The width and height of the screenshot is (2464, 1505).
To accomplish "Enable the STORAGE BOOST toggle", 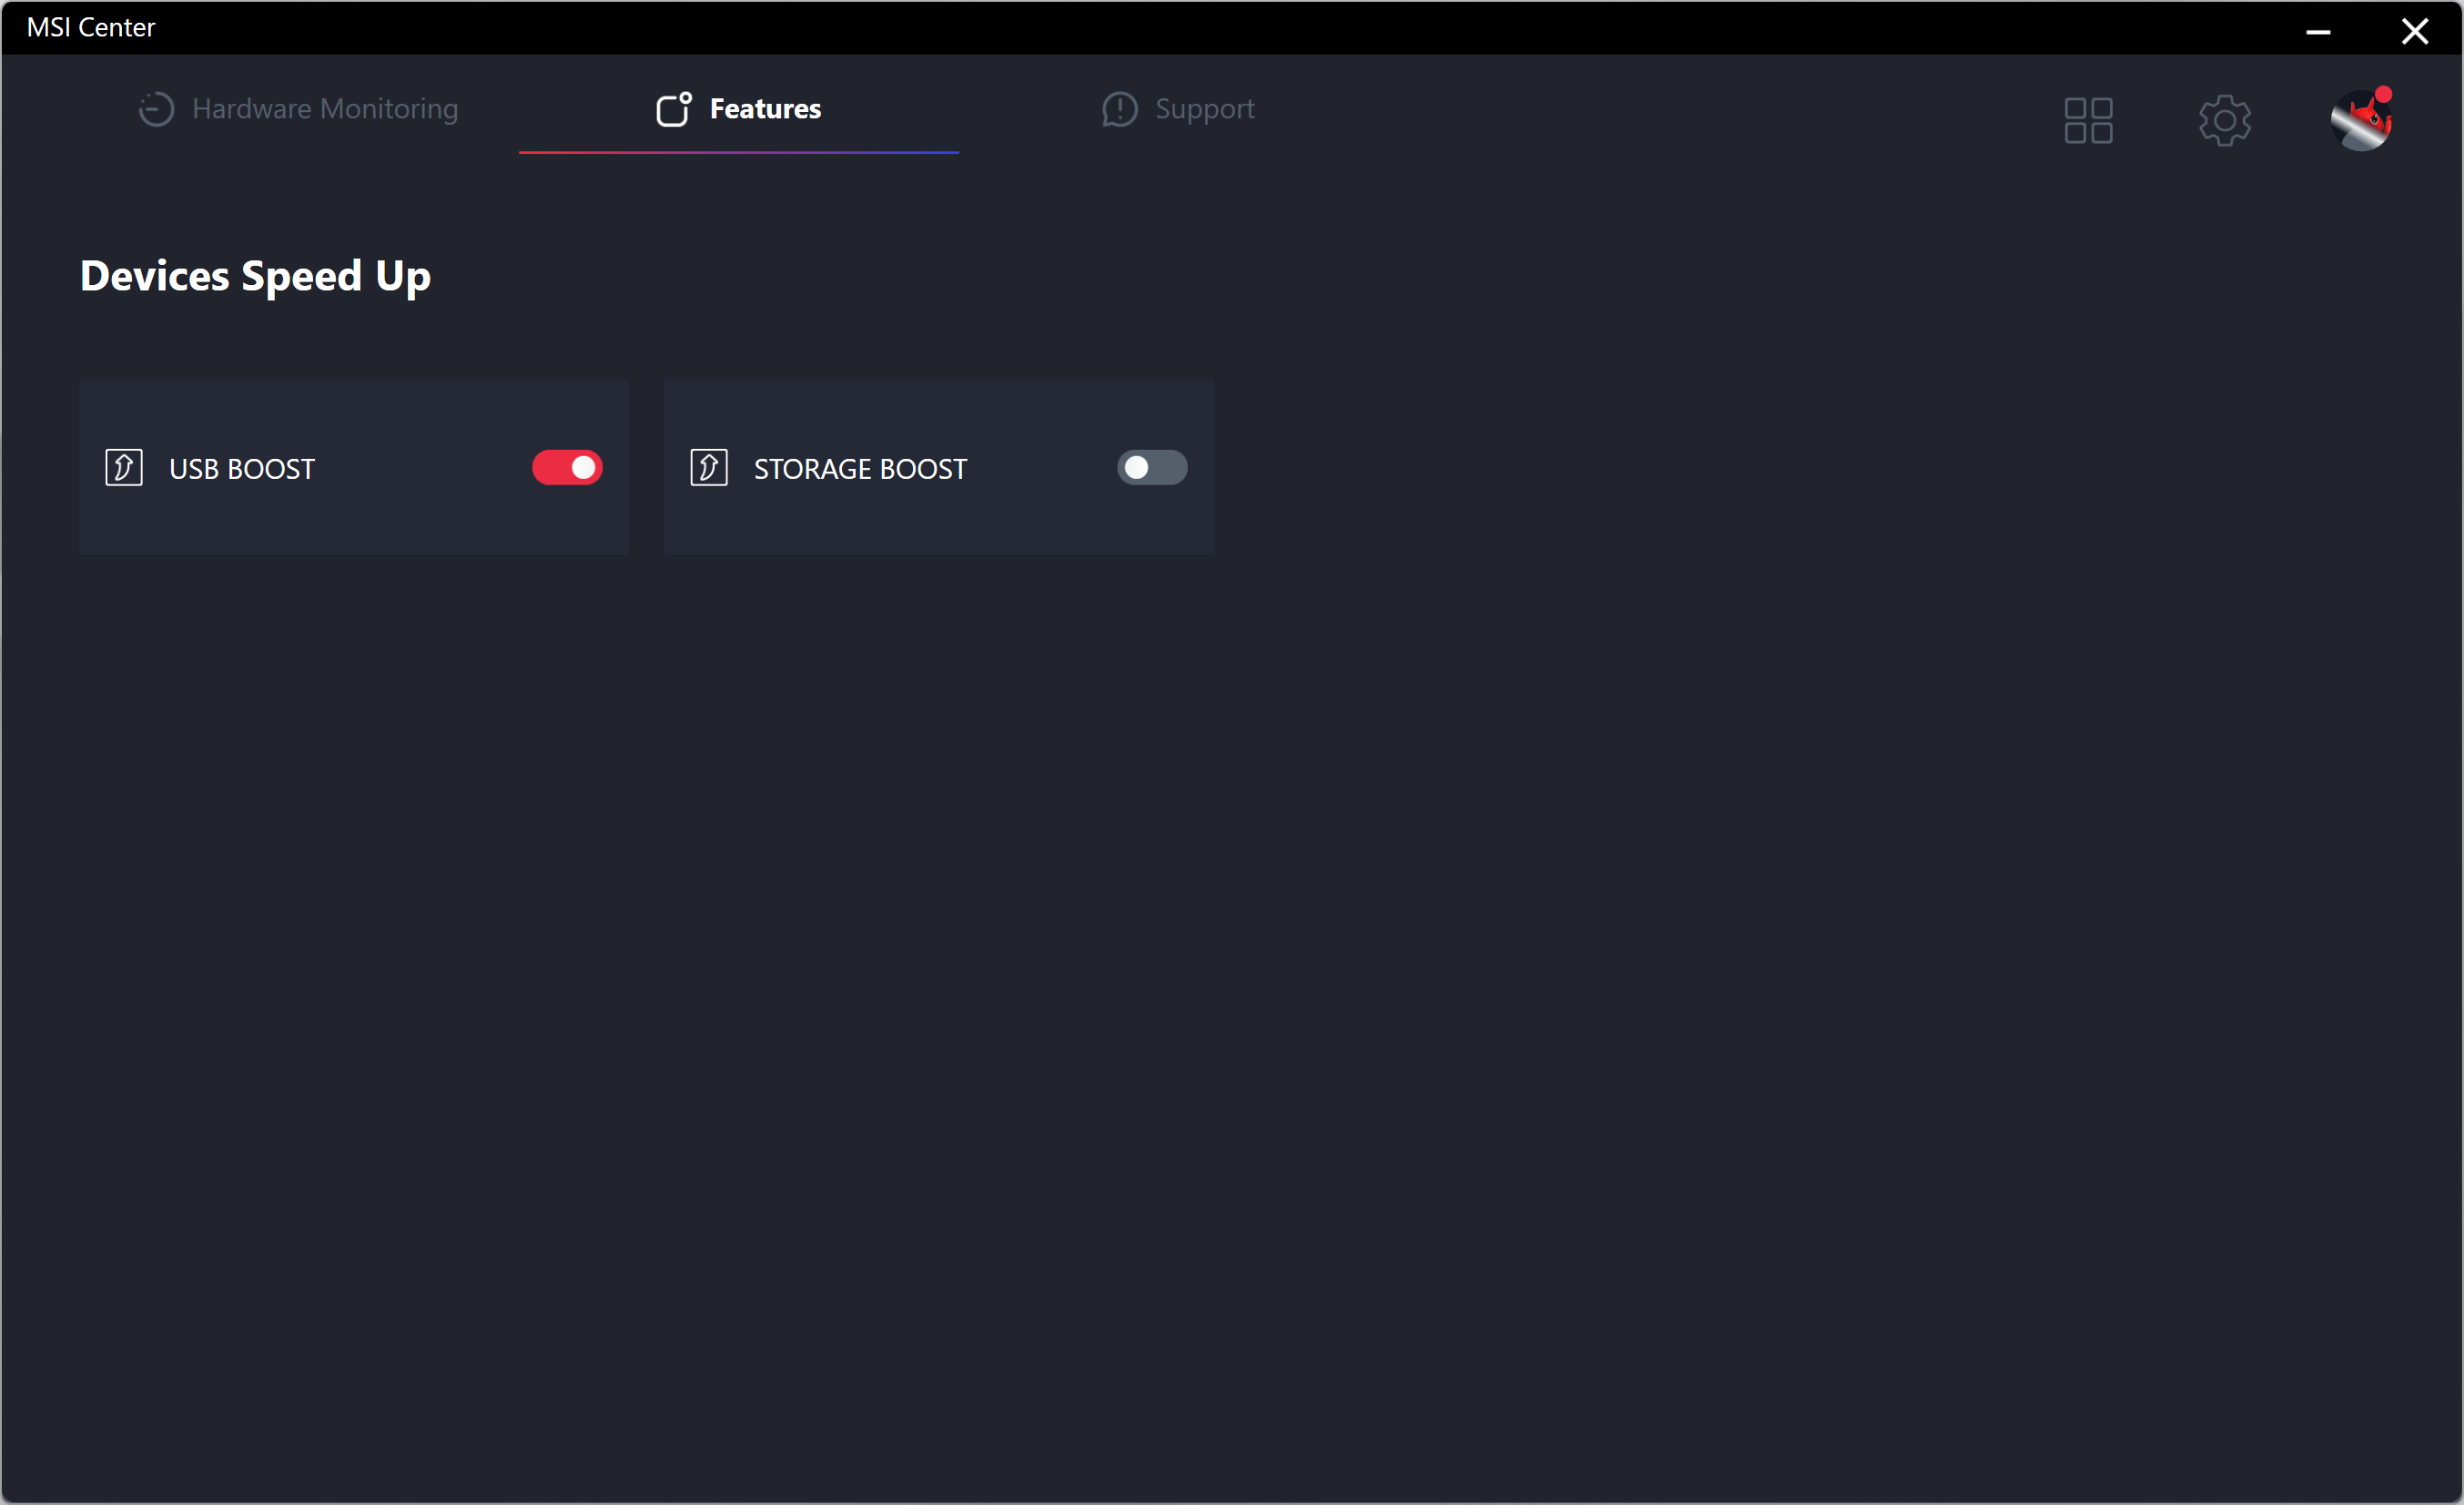I will click(x=1152, y=468).
